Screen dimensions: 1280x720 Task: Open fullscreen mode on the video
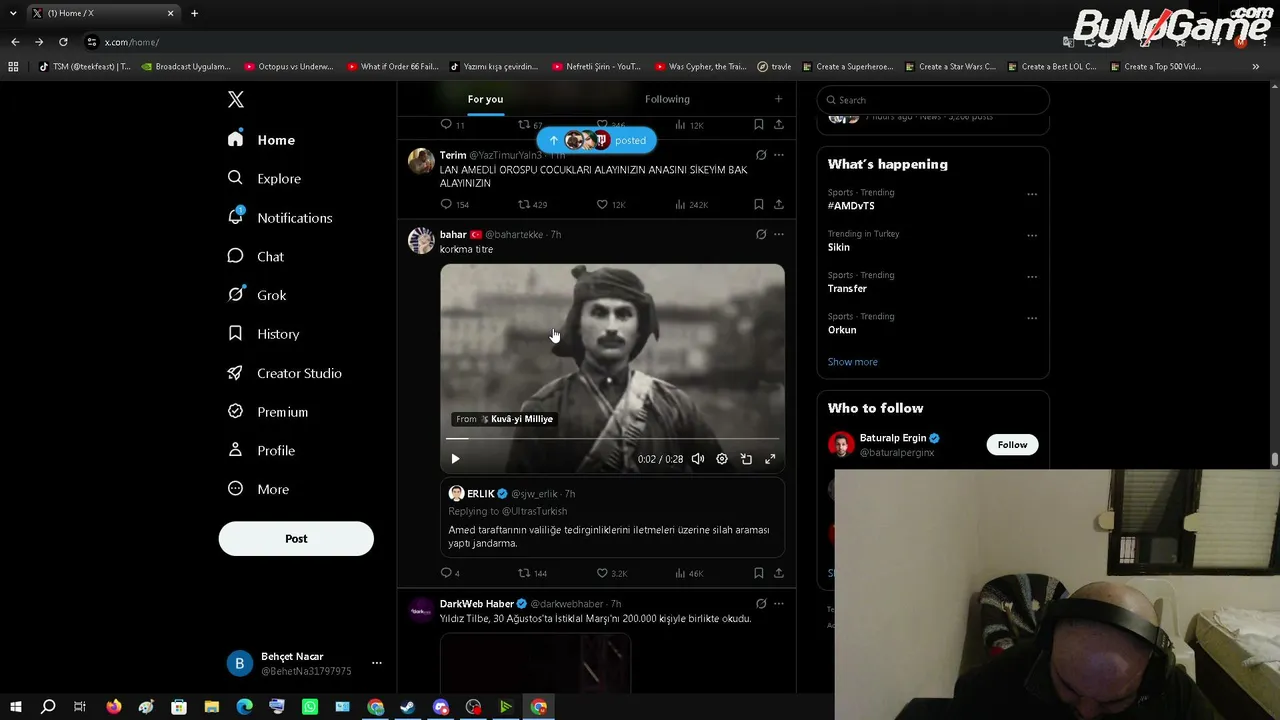pyautogui.click(x=770, y=459)
